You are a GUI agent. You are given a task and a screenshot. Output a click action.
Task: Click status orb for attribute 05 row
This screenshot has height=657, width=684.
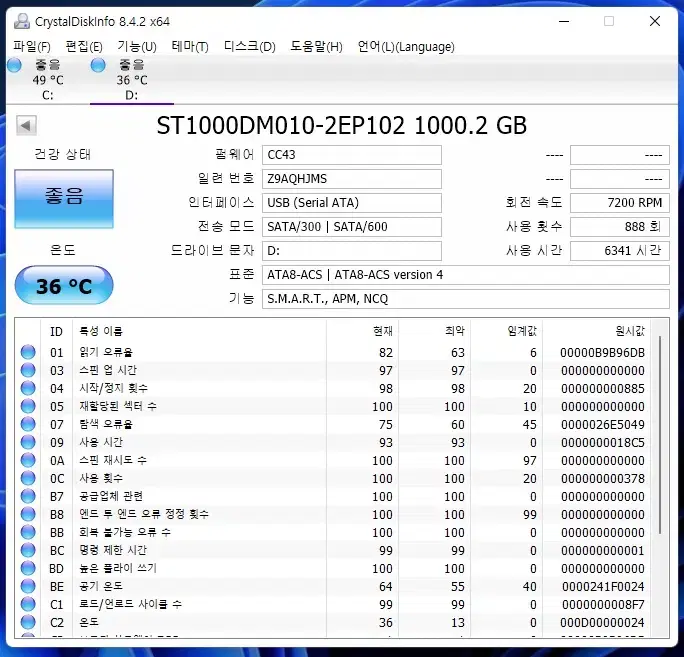pyautogui.click(x=28, y=406)
